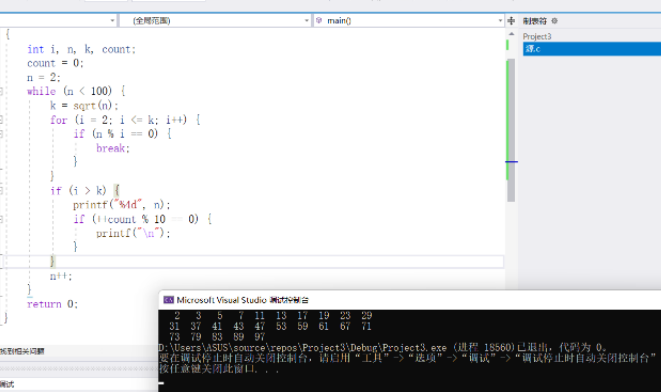Click the editor scrollbar up arrow
Viewport: 661px width, 392px height.
point(511,34)
